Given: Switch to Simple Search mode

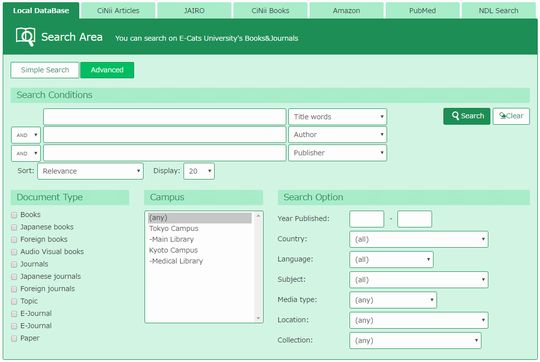Looking at the screenshot, I should click(45, 70).
